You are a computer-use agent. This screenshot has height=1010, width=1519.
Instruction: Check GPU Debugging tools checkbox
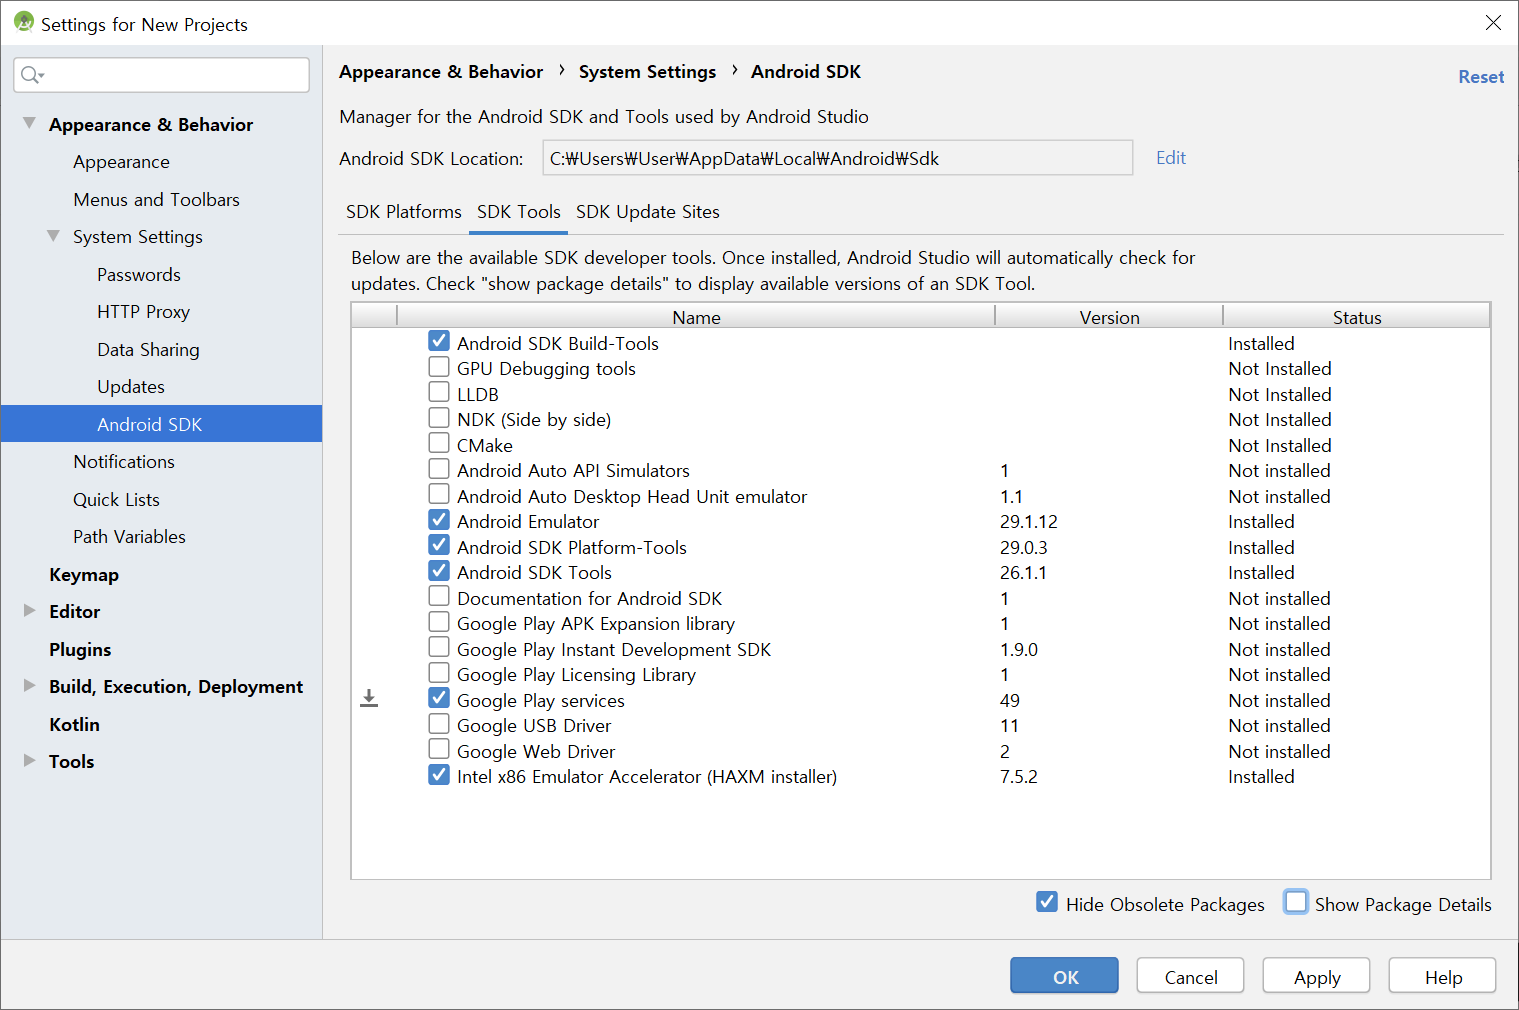click(439, 367)
